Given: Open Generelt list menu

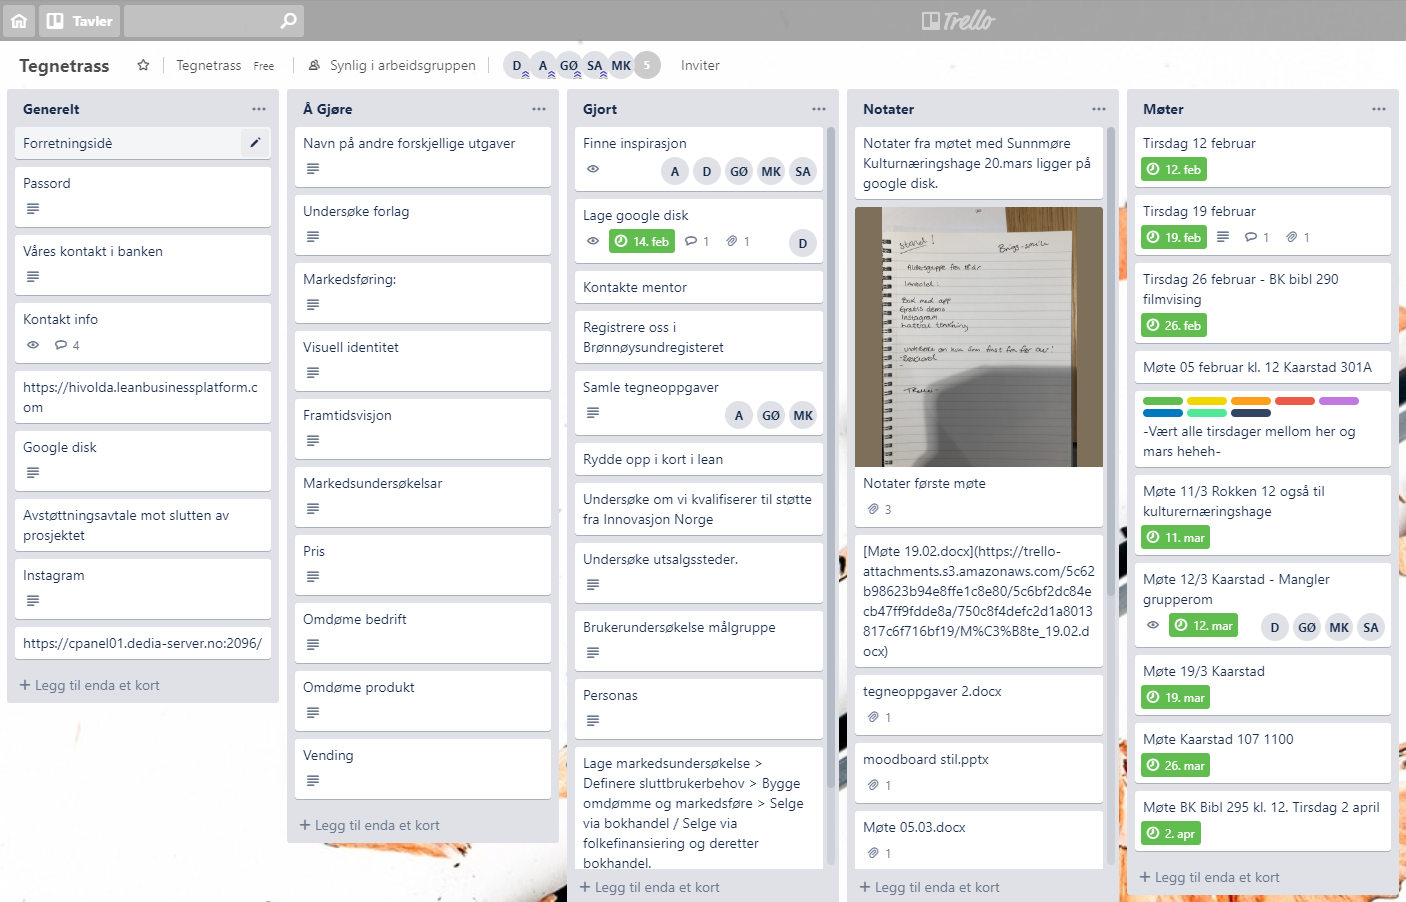Looking at the screenshot, I should [259, 109].
